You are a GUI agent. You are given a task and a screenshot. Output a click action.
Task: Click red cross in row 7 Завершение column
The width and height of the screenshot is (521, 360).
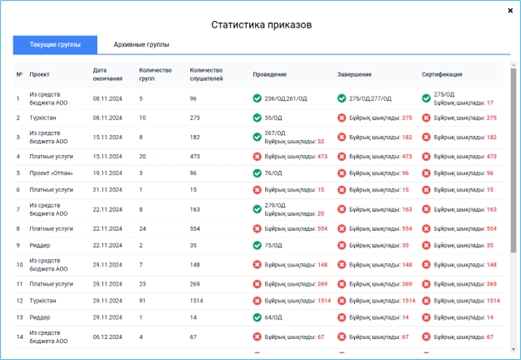342,209
